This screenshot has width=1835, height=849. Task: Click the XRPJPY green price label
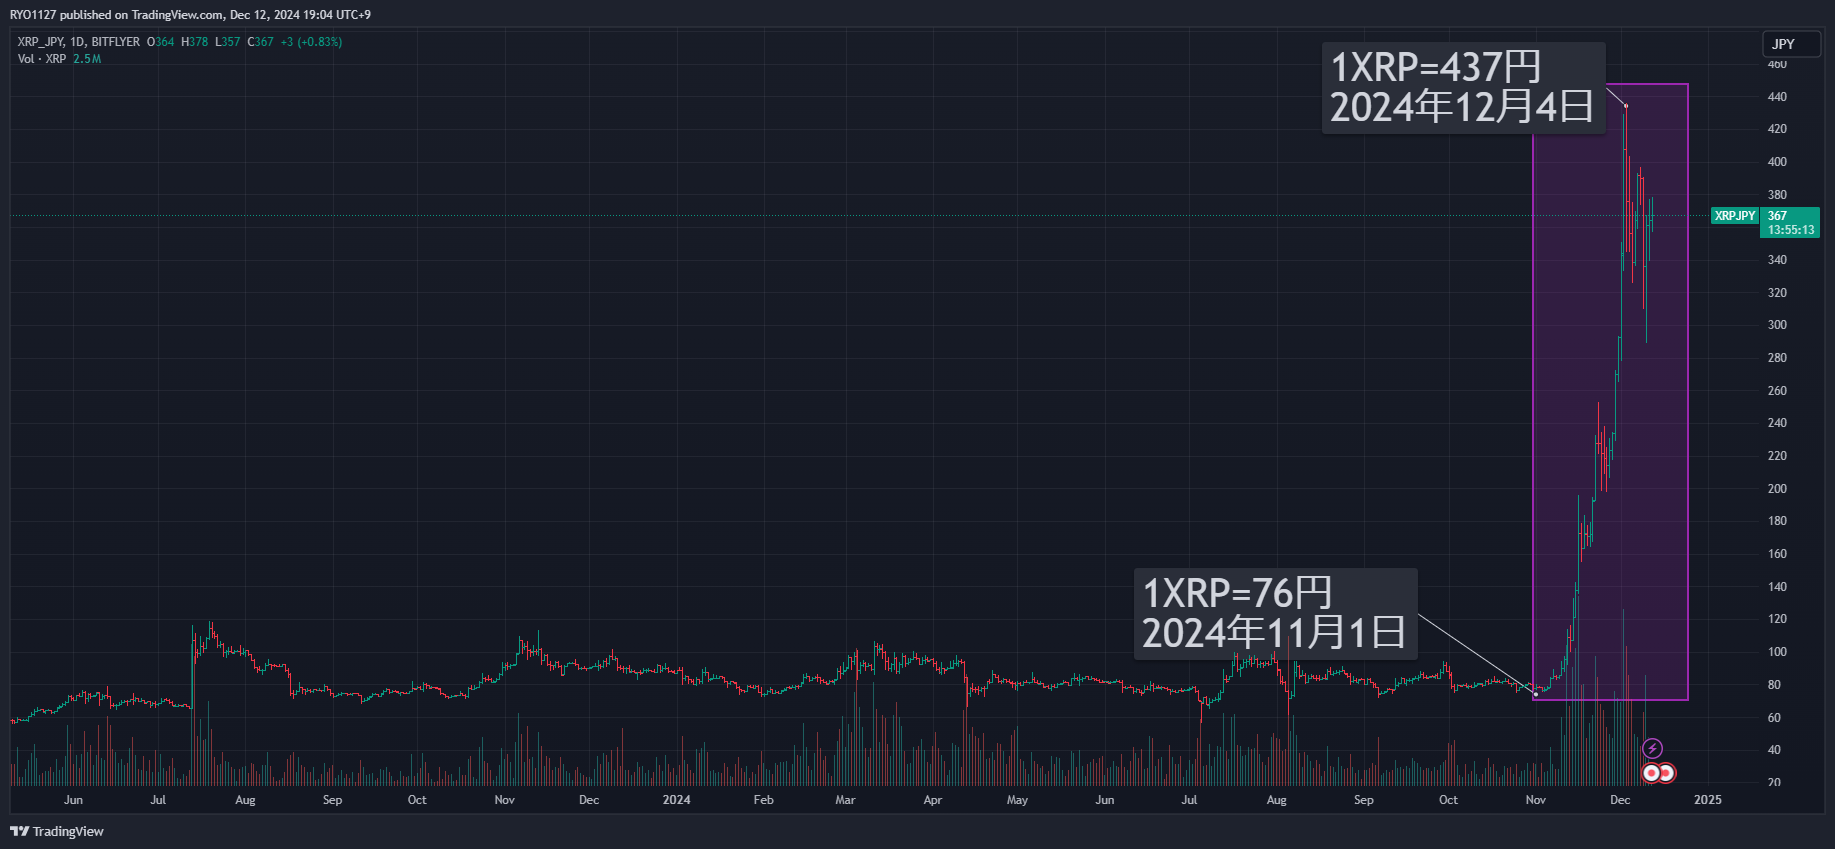click(1734, 216)
